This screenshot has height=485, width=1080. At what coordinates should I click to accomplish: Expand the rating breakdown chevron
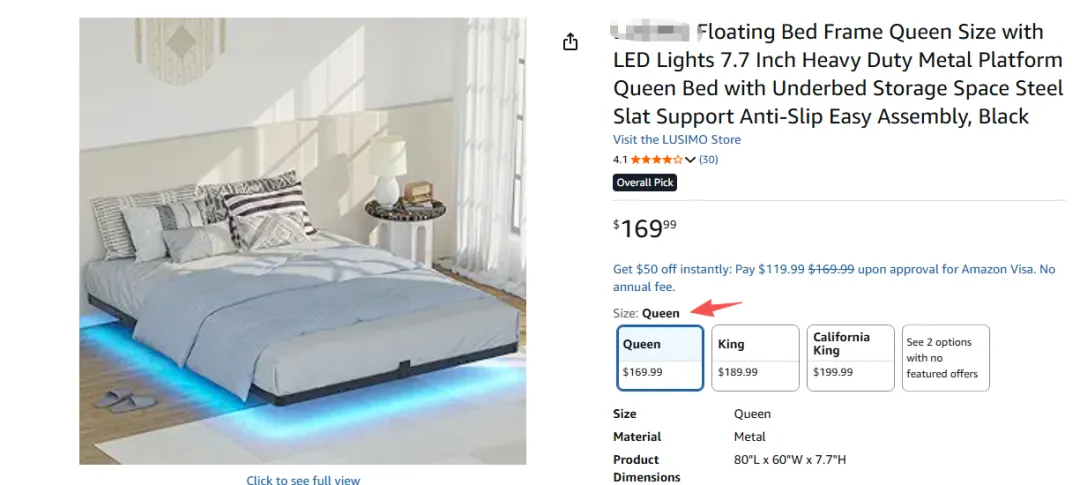click(690, 160)
